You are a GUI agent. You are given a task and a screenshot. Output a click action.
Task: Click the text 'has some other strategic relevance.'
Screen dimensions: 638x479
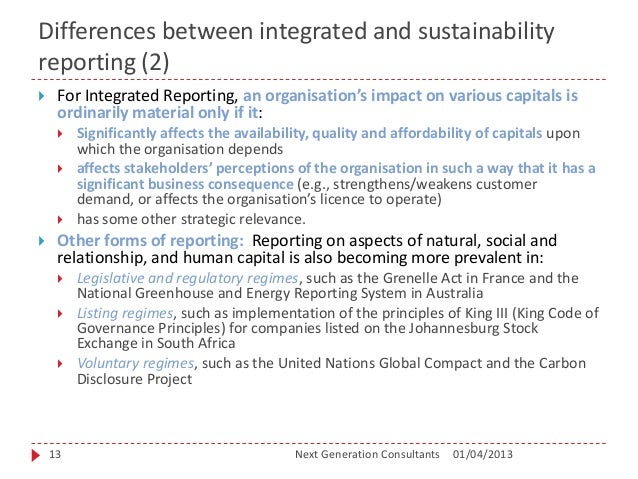(x=191, y=219)
